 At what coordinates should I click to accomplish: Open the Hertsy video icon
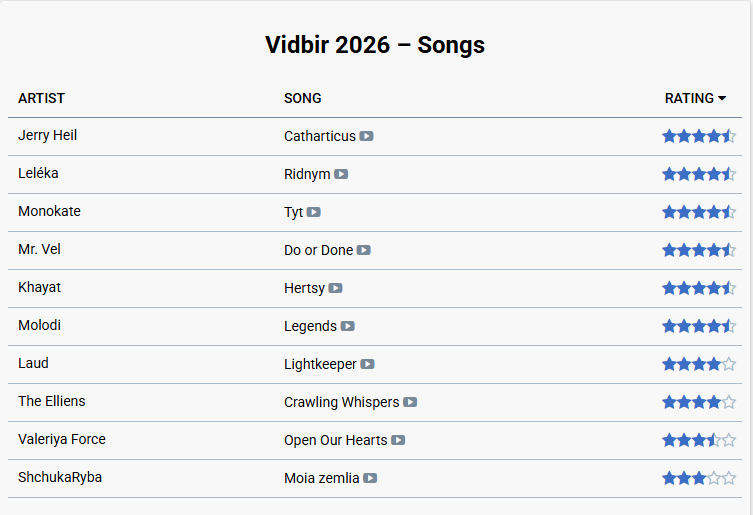[336, 288]
